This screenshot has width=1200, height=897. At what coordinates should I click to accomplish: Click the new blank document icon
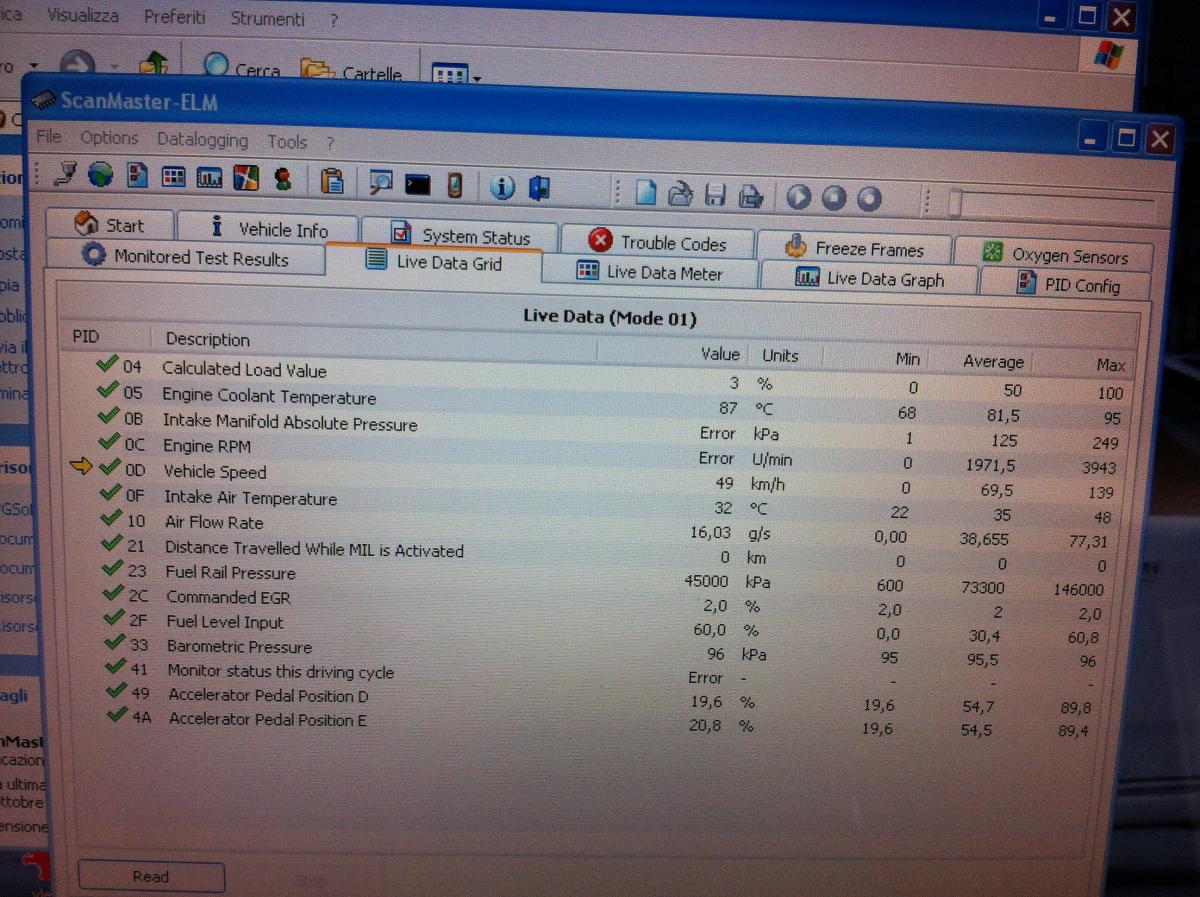click(646, 193)
